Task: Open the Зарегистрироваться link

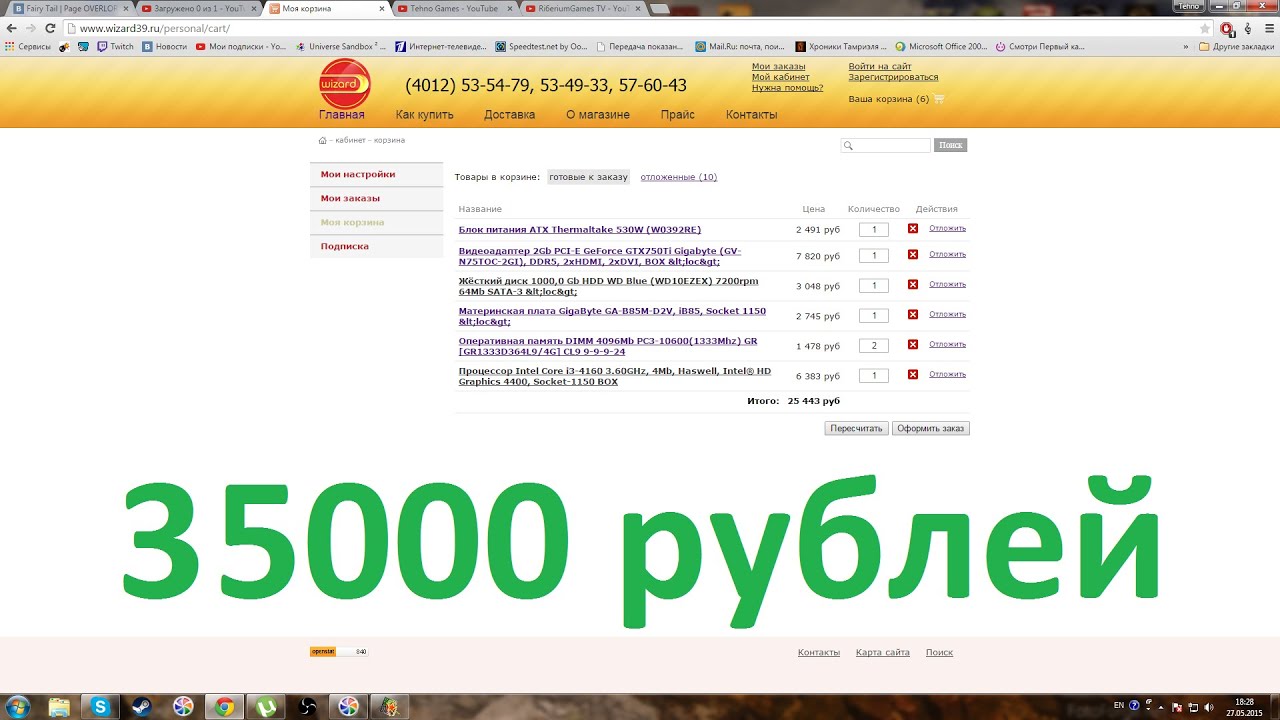Action: coord(893,77)
